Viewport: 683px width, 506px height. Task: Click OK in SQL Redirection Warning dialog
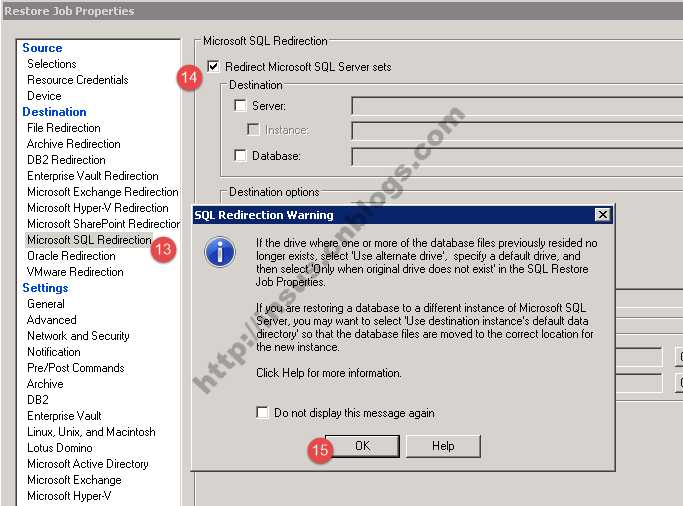pos(362,446)
